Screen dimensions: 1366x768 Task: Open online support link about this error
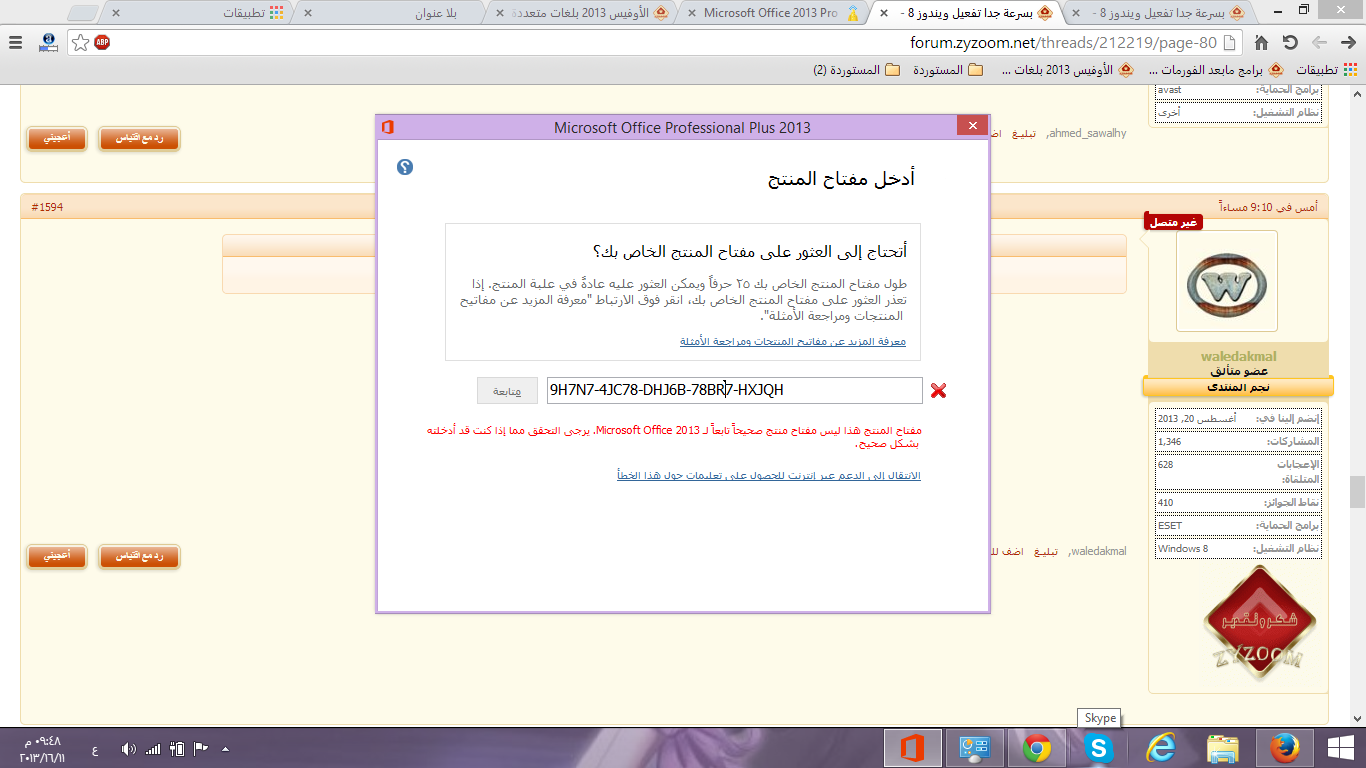click(769, 475)
